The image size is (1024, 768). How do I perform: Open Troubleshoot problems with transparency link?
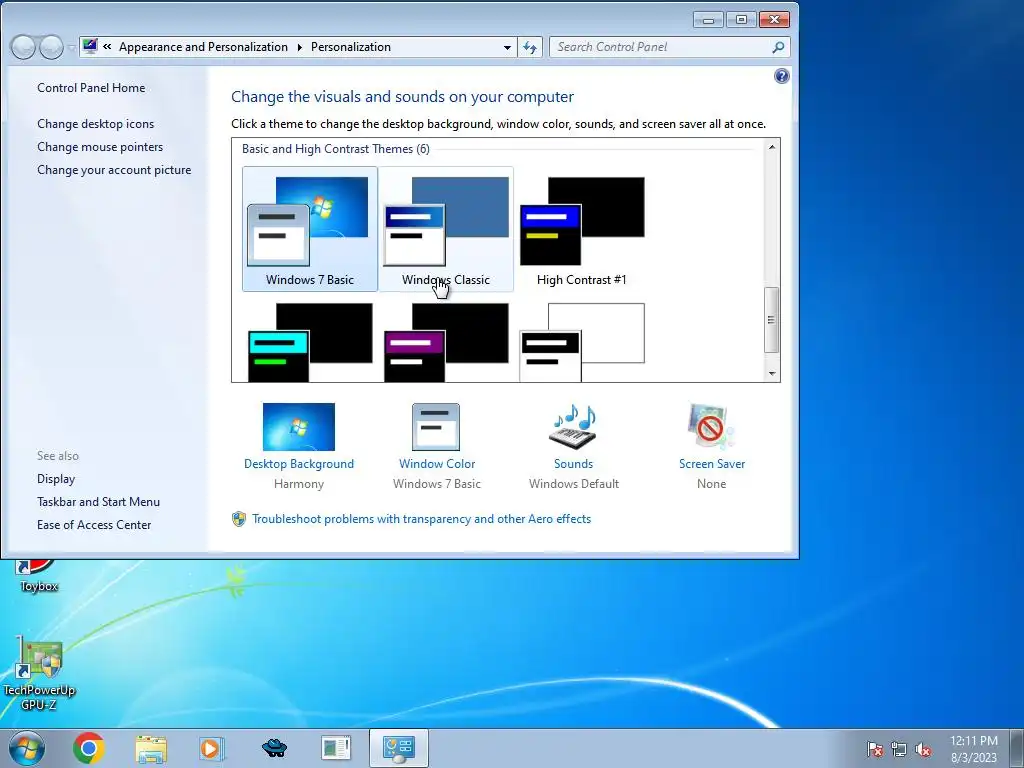point(421,519)
